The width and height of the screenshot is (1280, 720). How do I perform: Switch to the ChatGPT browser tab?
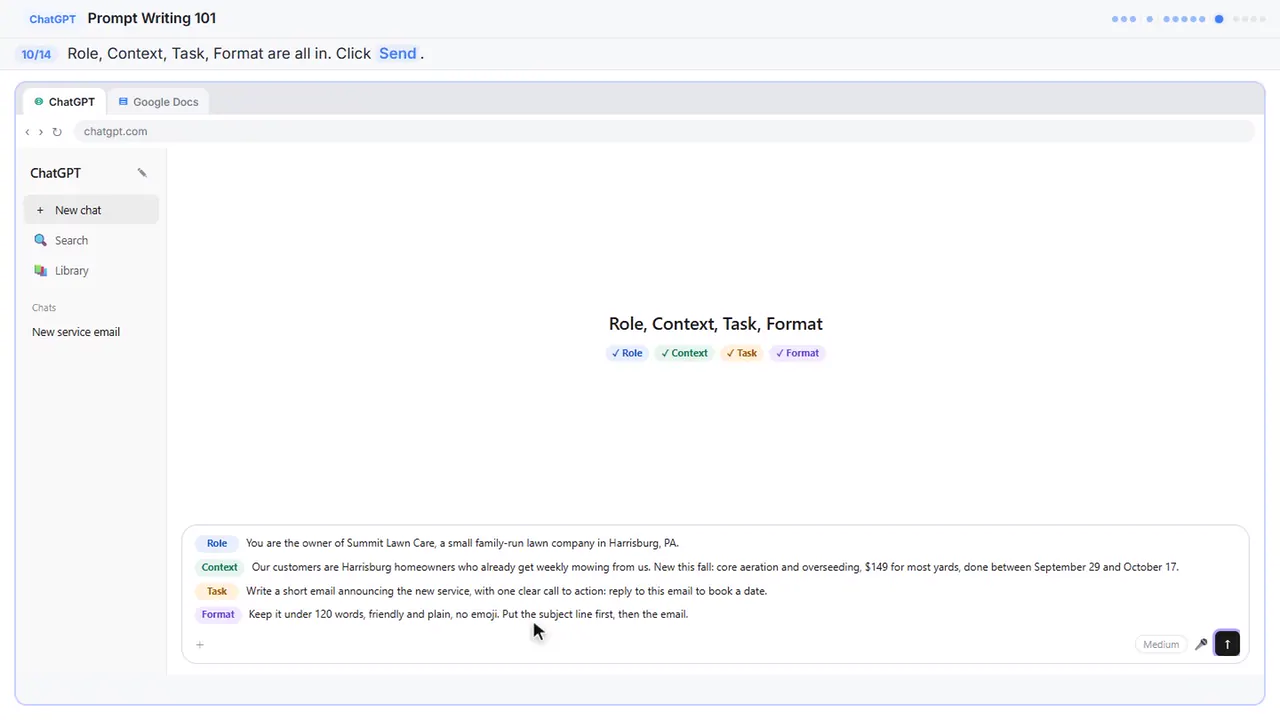click(65, 102)
